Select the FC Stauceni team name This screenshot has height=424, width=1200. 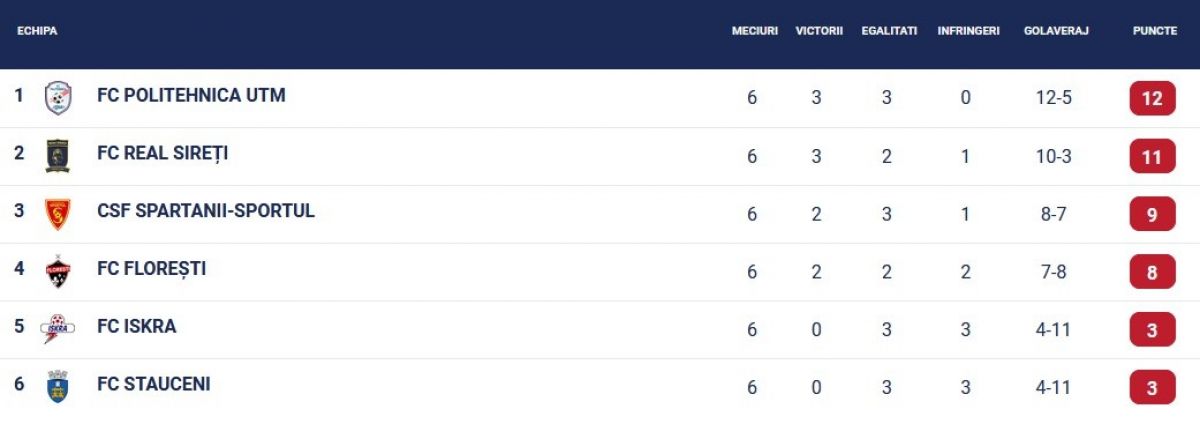pyautogui.click(x=154, y=385)
